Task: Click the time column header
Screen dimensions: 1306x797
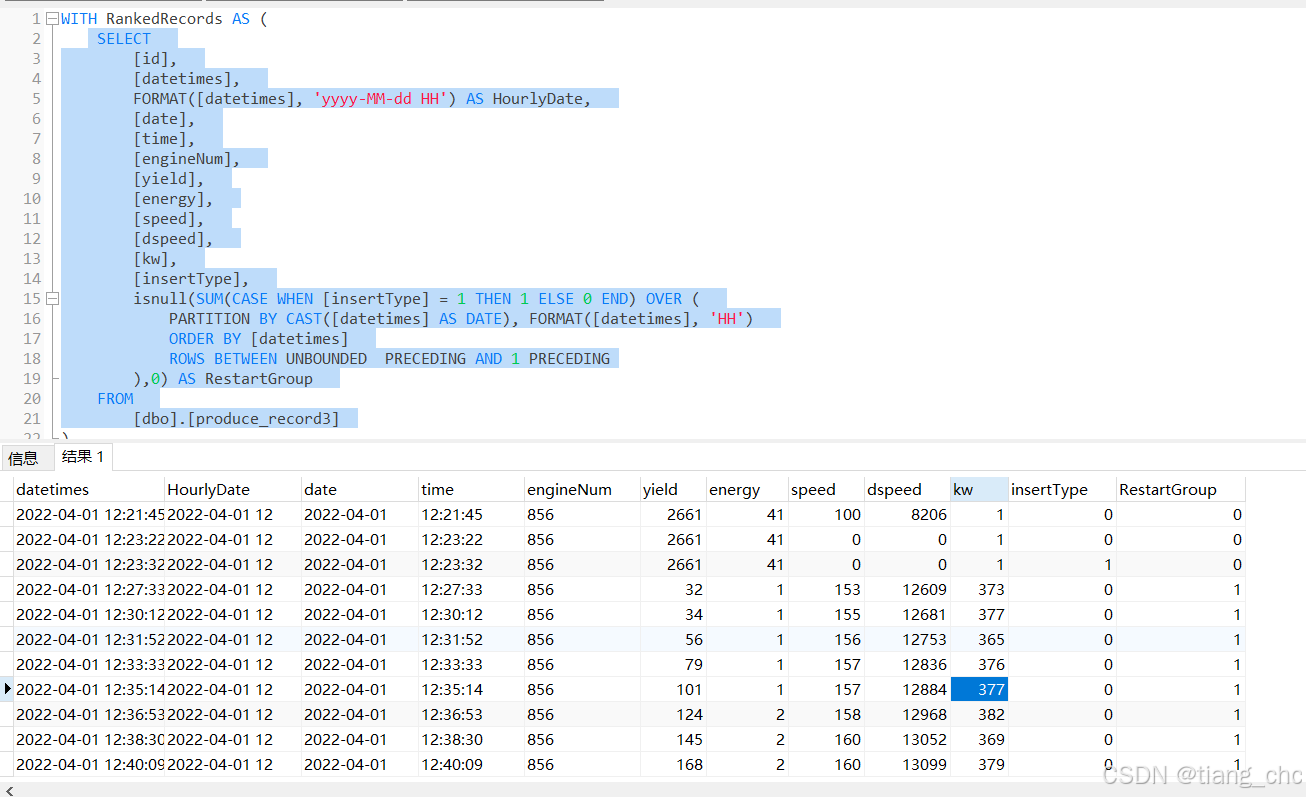Action: tap(471, 490)
